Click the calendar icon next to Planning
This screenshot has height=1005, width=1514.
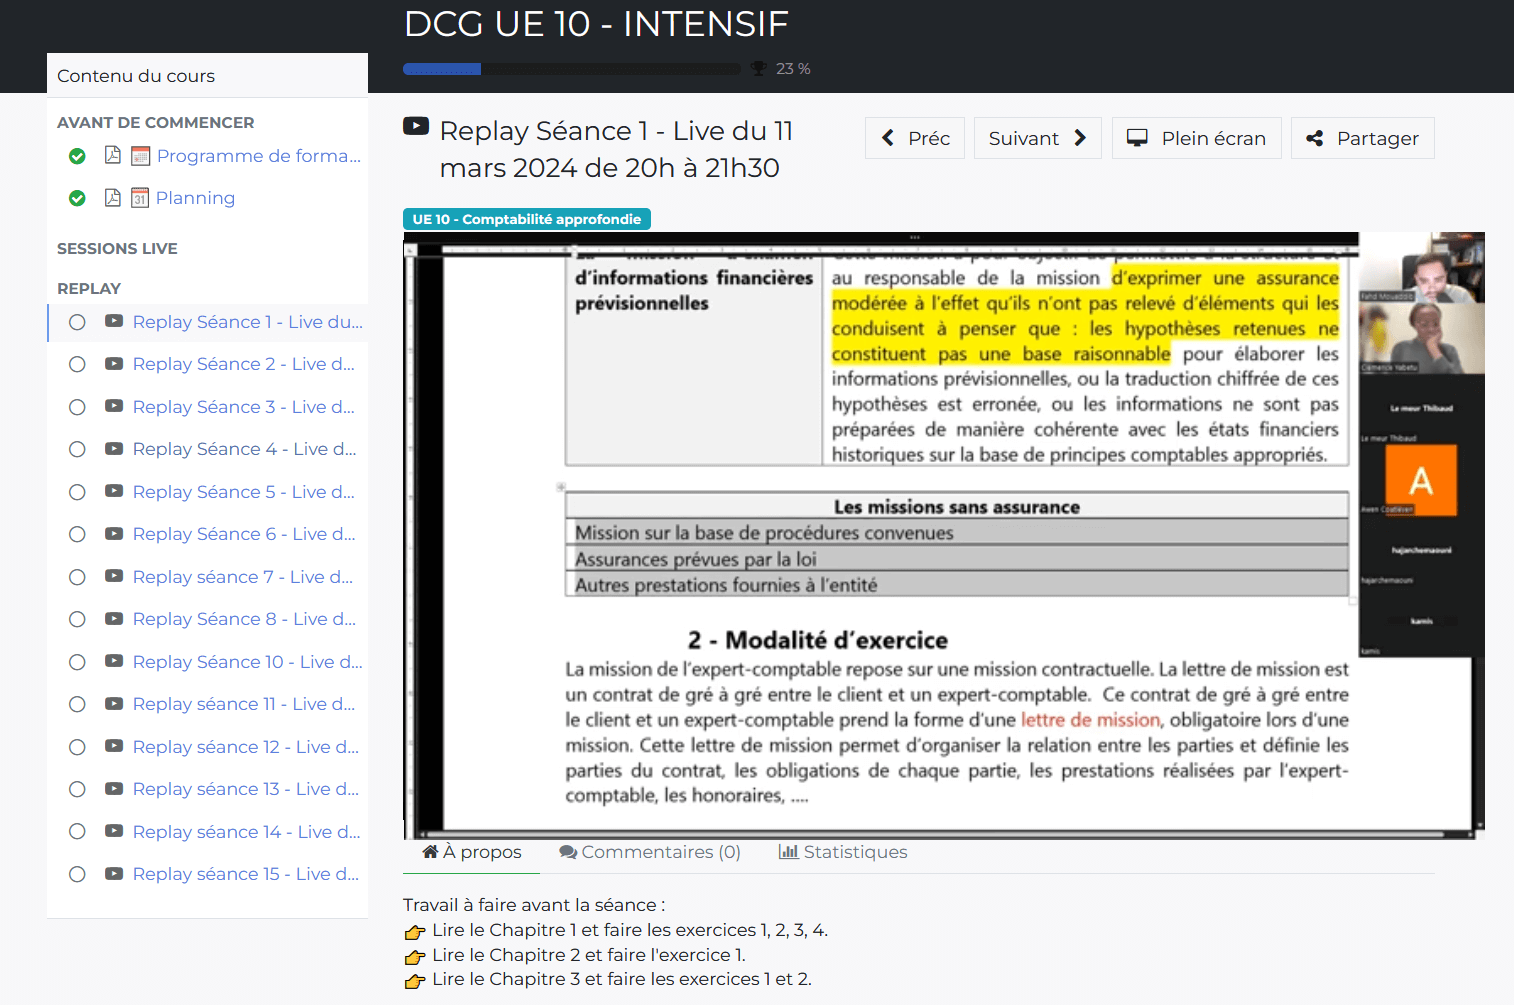coord(140,198)
